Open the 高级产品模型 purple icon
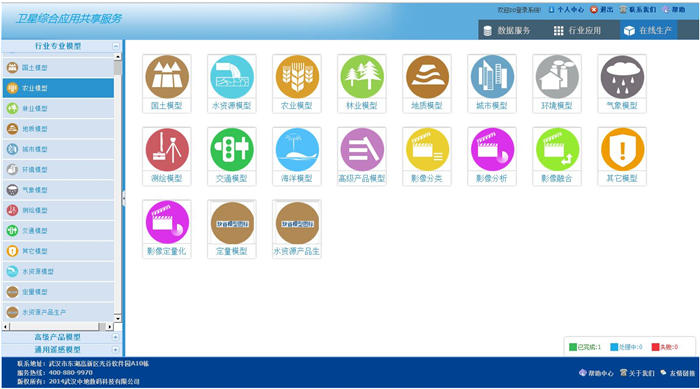Screen dimensions: 700x389 pos(362,156)
